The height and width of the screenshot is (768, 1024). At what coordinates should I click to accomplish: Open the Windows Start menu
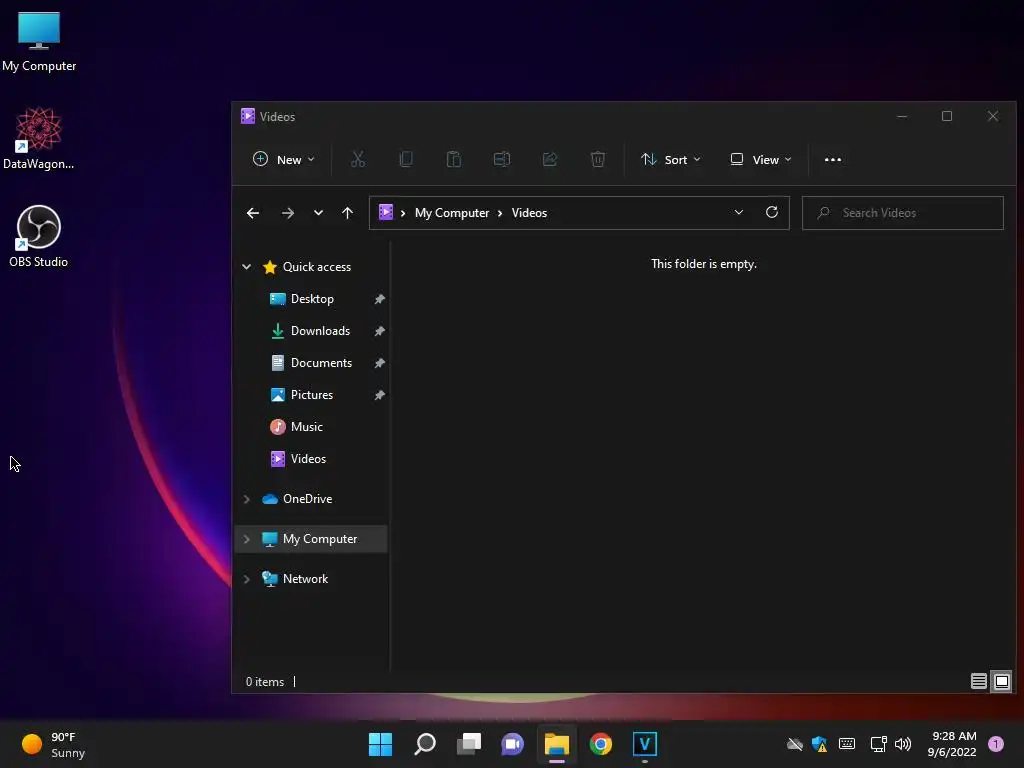tap(380, 744)
